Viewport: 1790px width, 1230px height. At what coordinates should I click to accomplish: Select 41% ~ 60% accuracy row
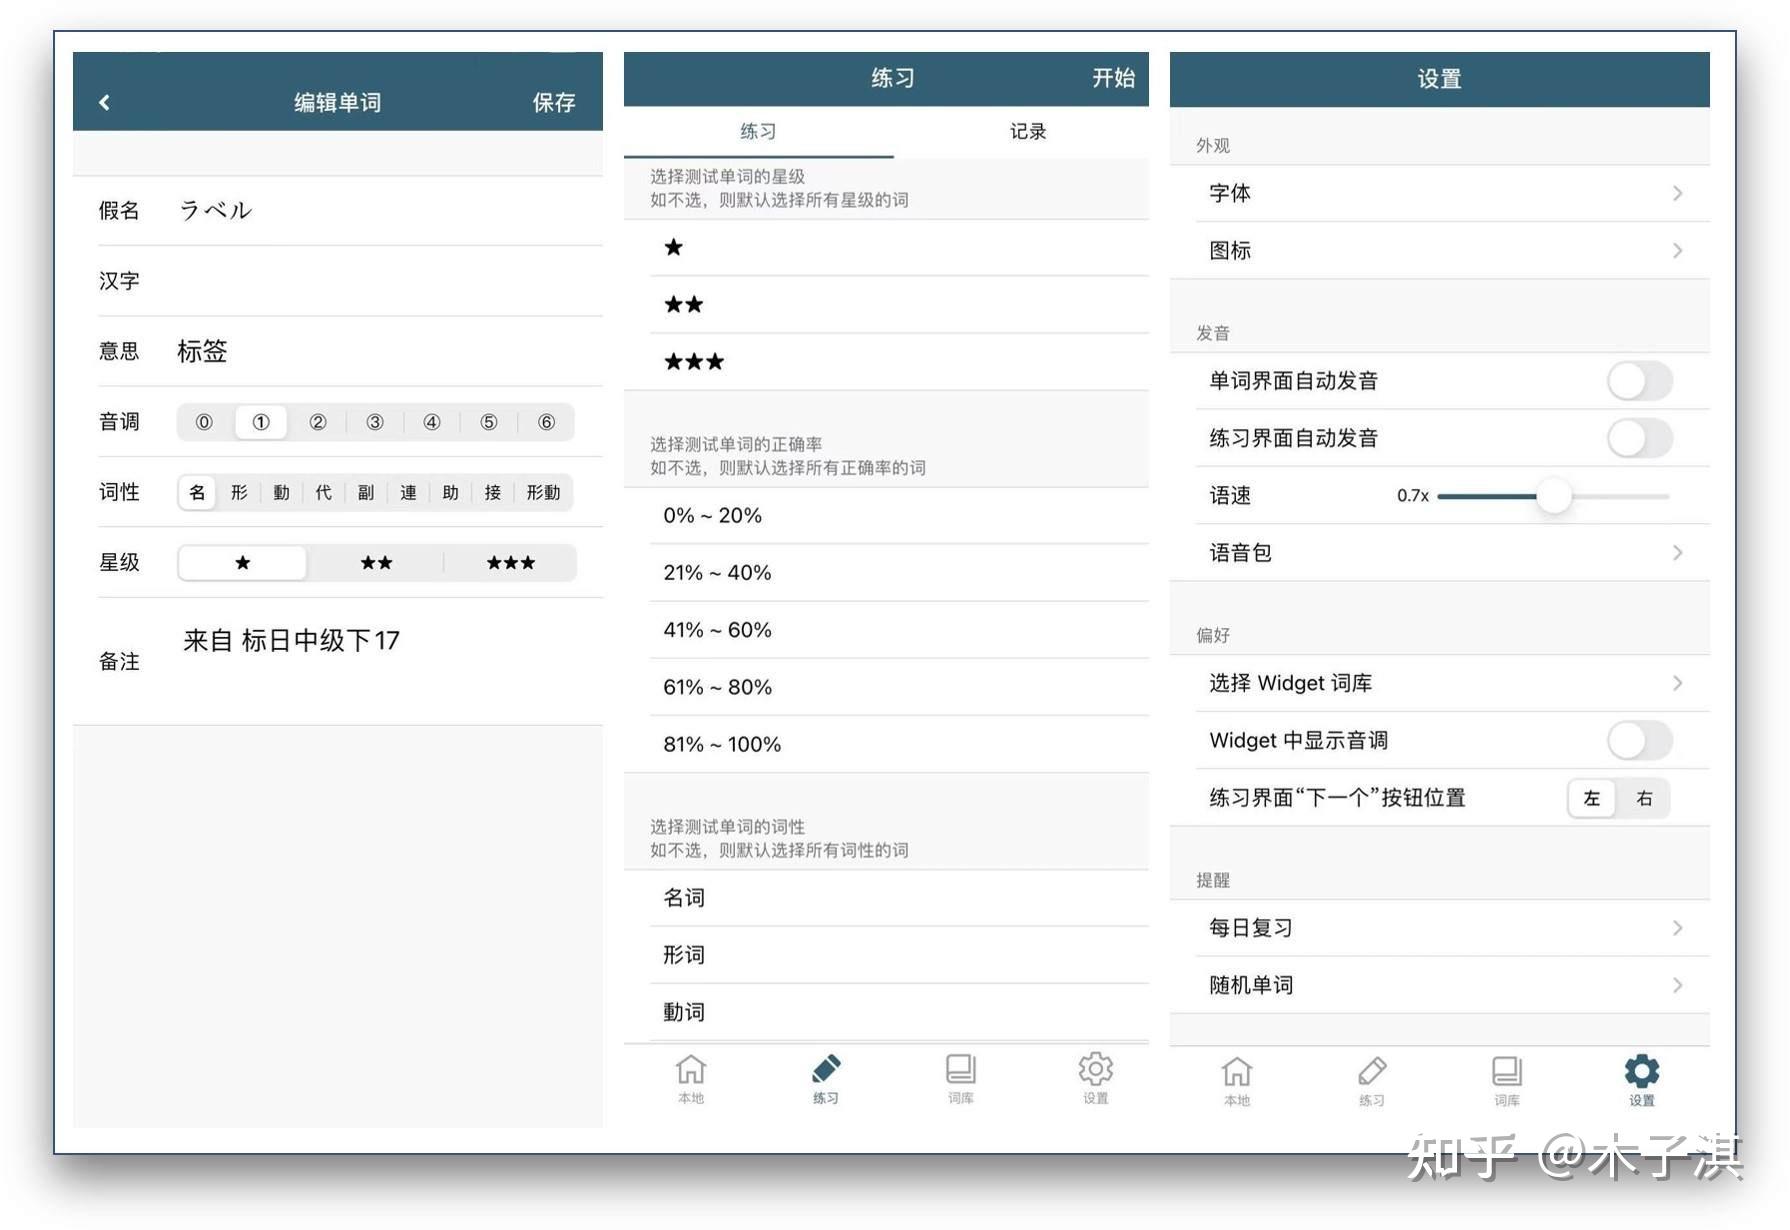(886, 630)
